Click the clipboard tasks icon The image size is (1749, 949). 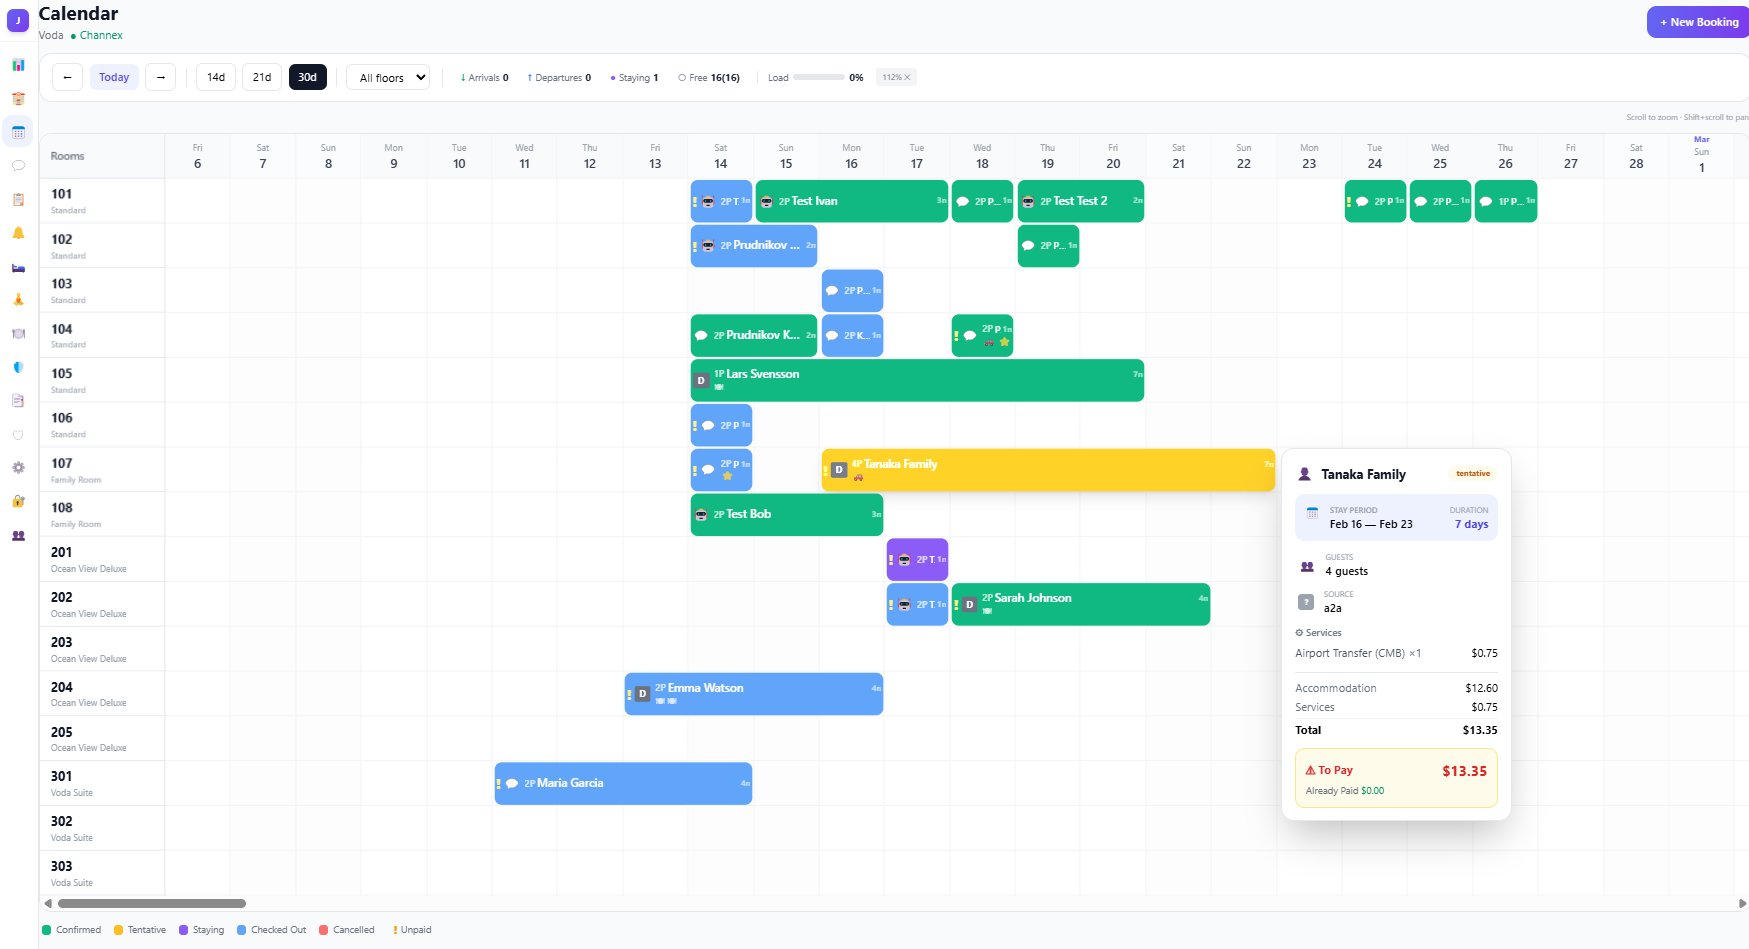click(17, 199)
